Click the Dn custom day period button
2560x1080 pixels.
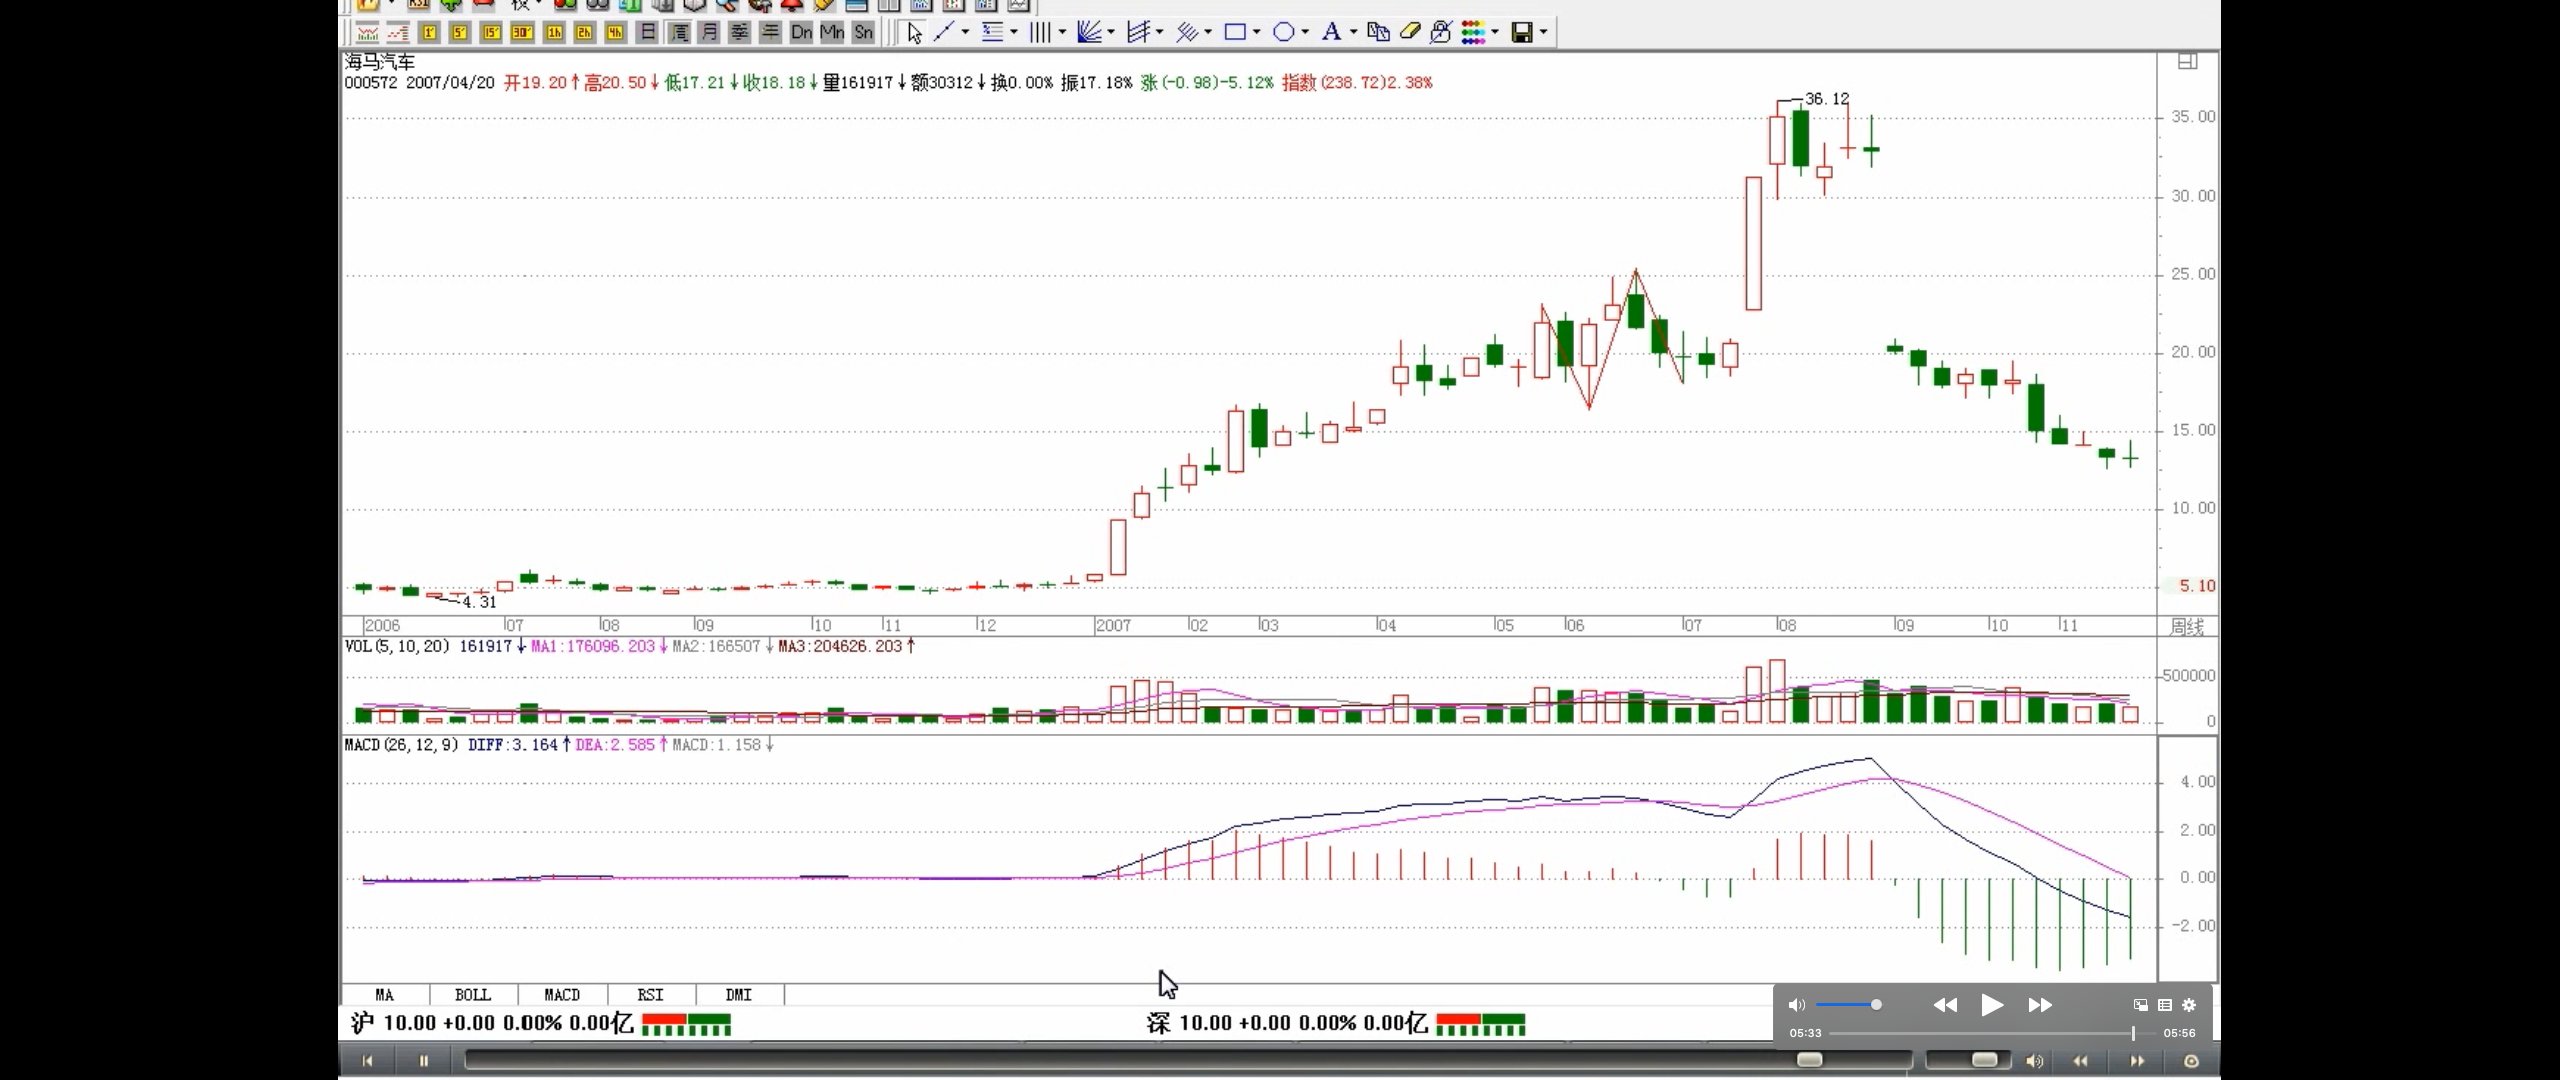[x=801, y=33]
